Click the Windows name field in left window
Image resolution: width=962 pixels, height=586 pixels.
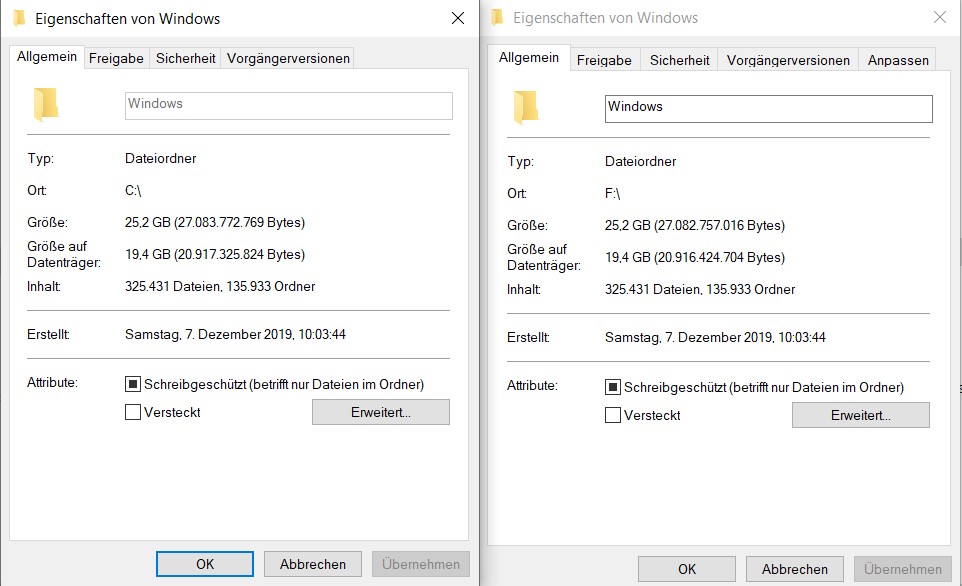[288, 106]
